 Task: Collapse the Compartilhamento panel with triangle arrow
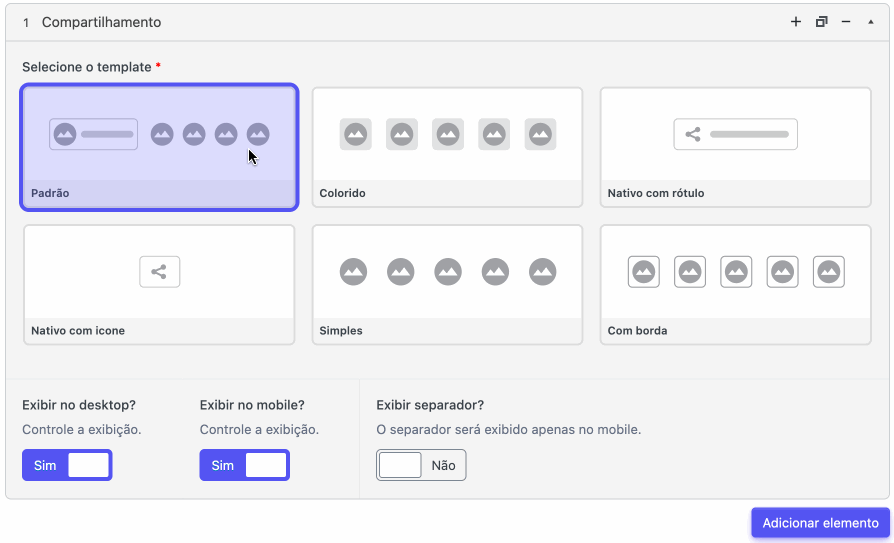pos(871,22)
